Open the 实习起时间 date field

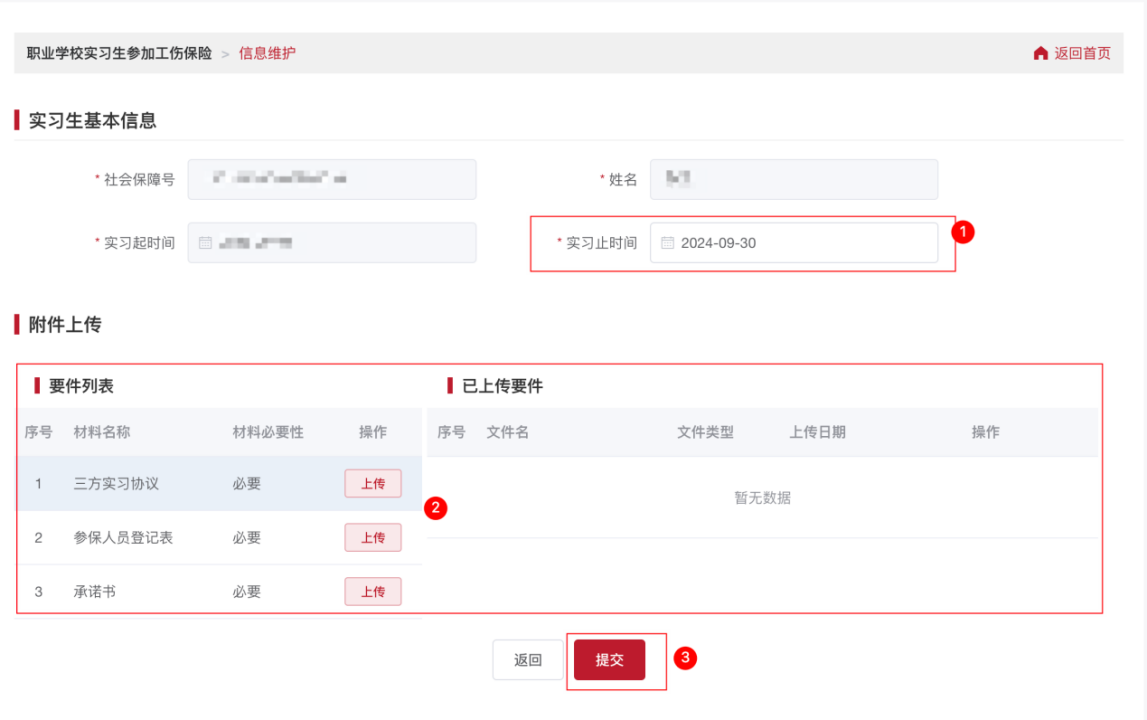(x=332, y=243)
